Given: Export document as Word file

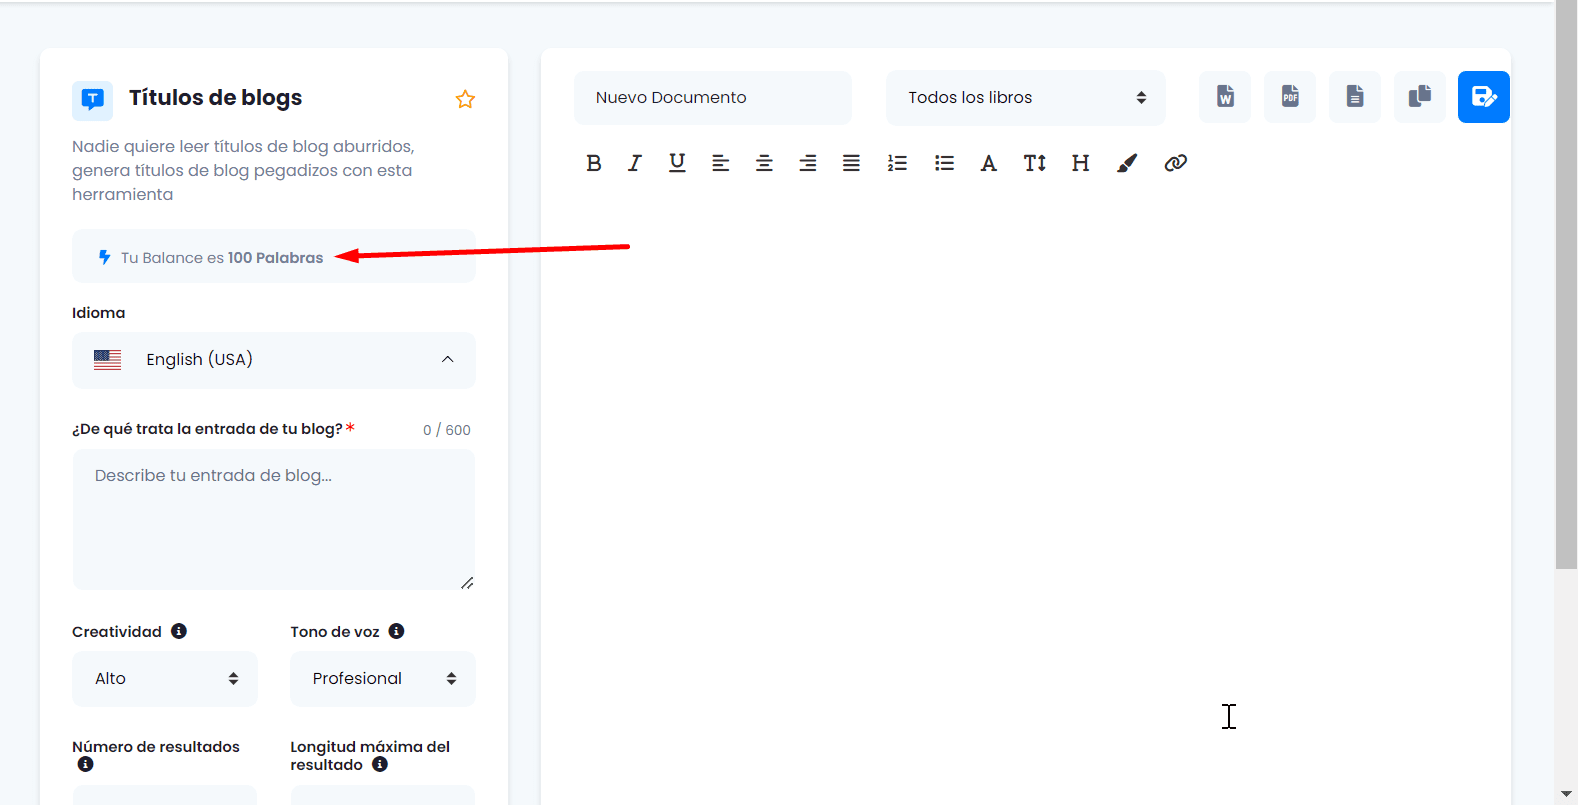Looking at the screenshot, I should click(x=1225, y=97).
